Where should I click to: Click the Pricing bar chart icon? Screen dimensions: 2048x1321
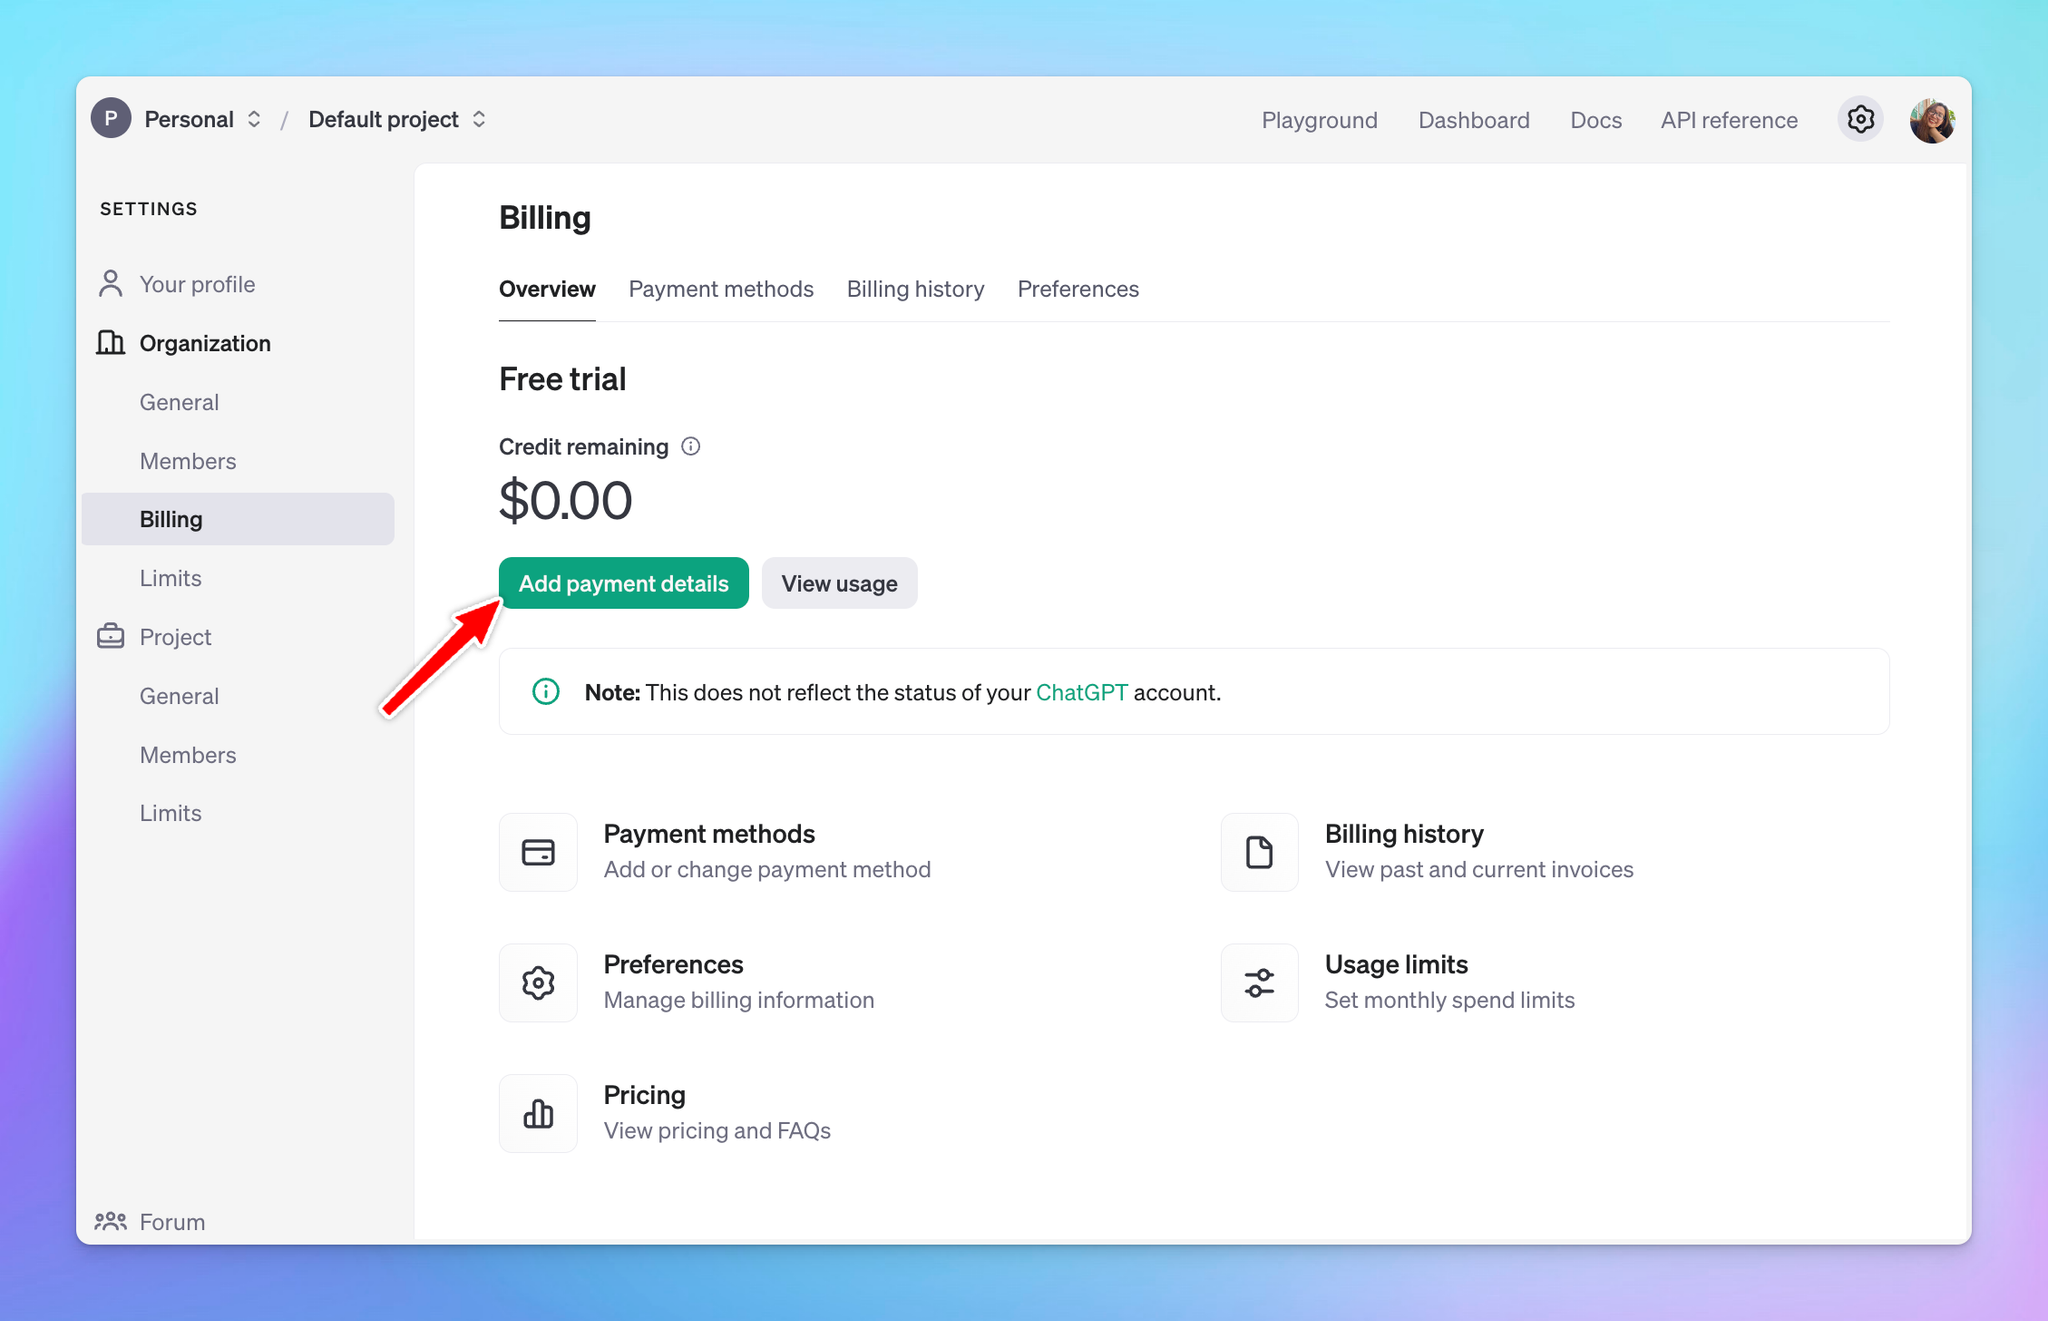tap(538, 1113)
